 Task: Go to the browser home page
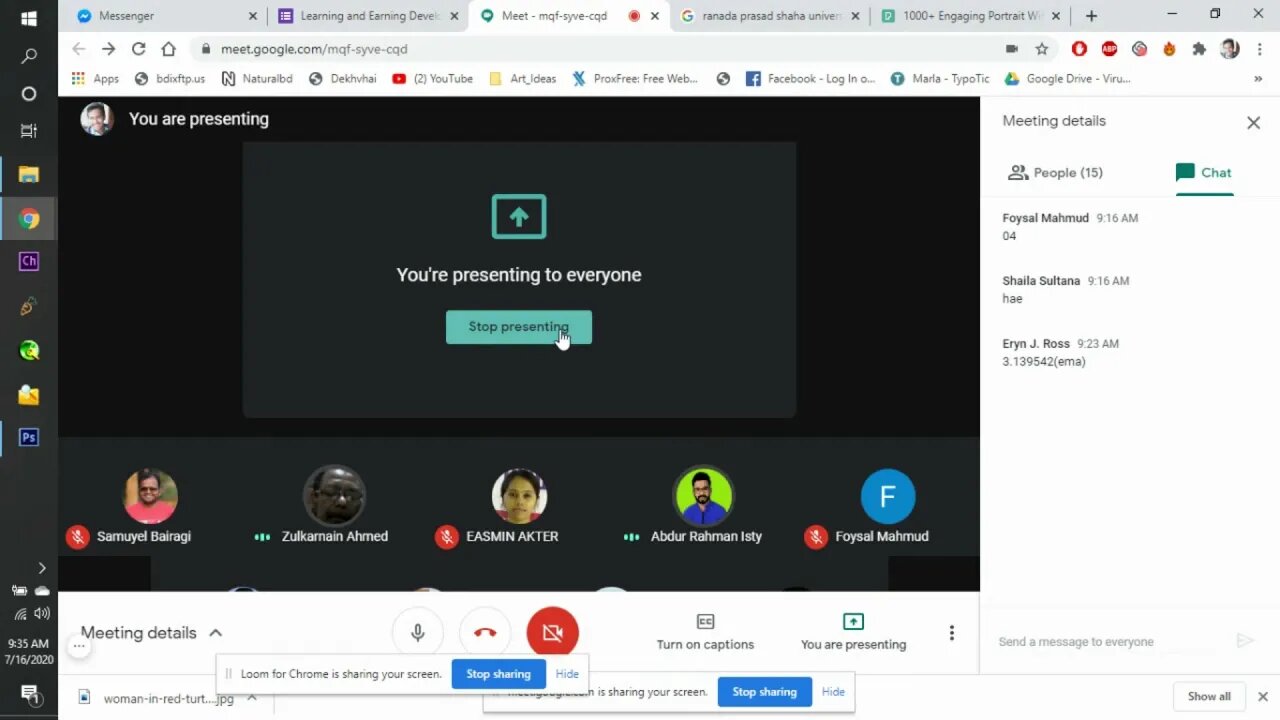pyautogui.click(x=169, y=49)
